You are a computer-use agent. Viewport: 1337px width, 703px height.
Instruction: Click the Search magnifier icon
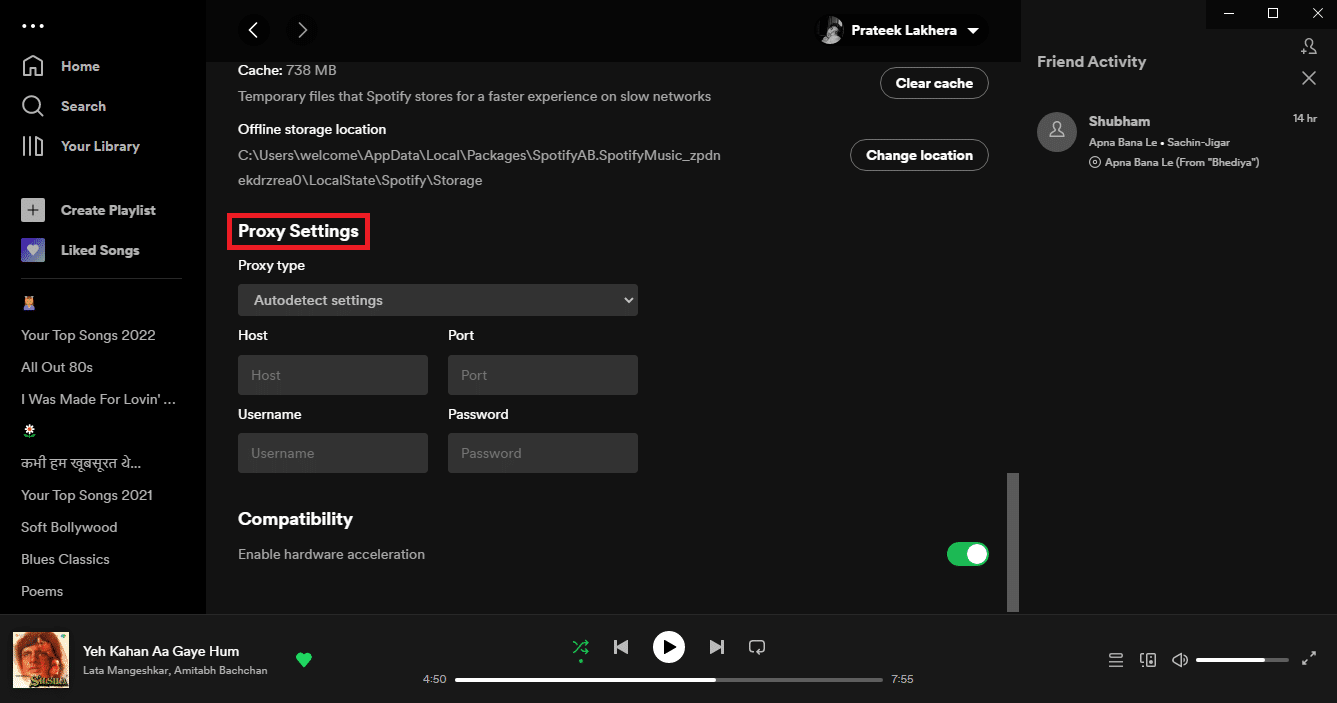33,106
